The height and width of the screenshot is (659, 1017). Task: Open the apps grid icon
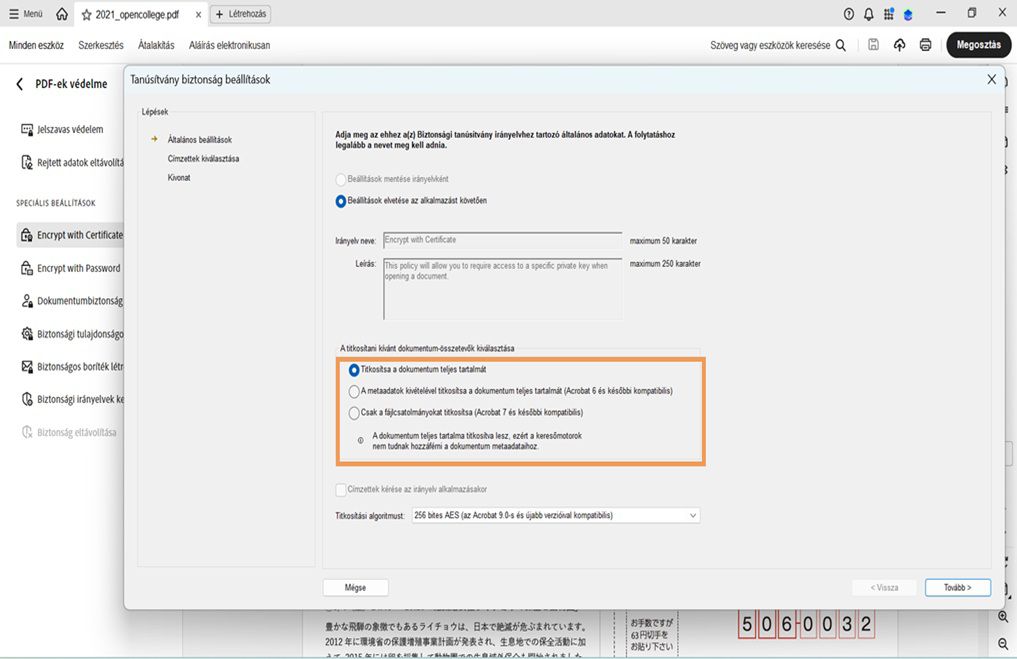pos(888,14)
